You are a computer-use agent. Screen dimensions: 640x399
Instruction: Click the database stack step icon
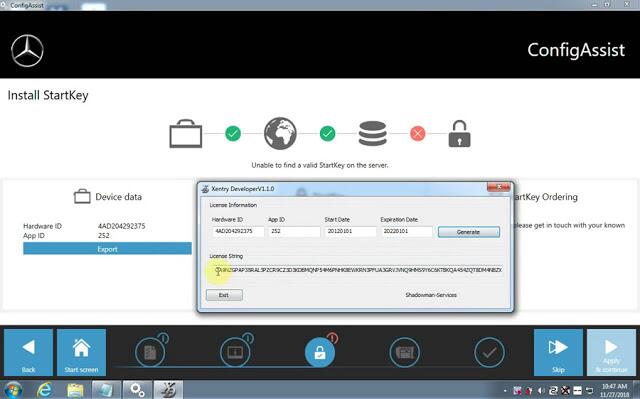coord(372,133)
